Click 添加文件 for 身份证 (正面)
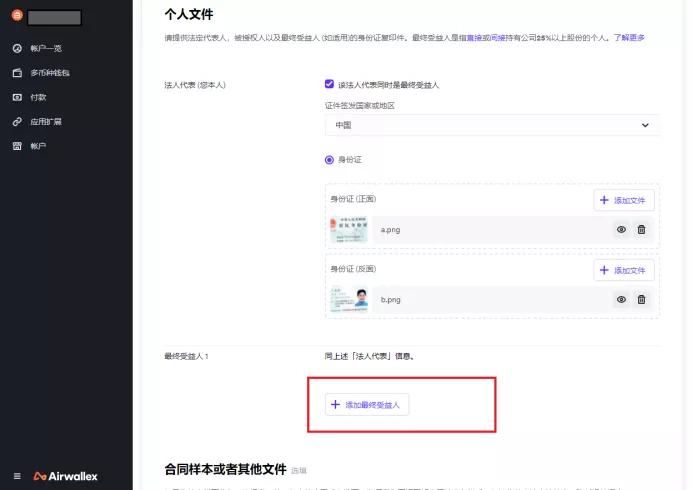 click(x=624, y=200)
